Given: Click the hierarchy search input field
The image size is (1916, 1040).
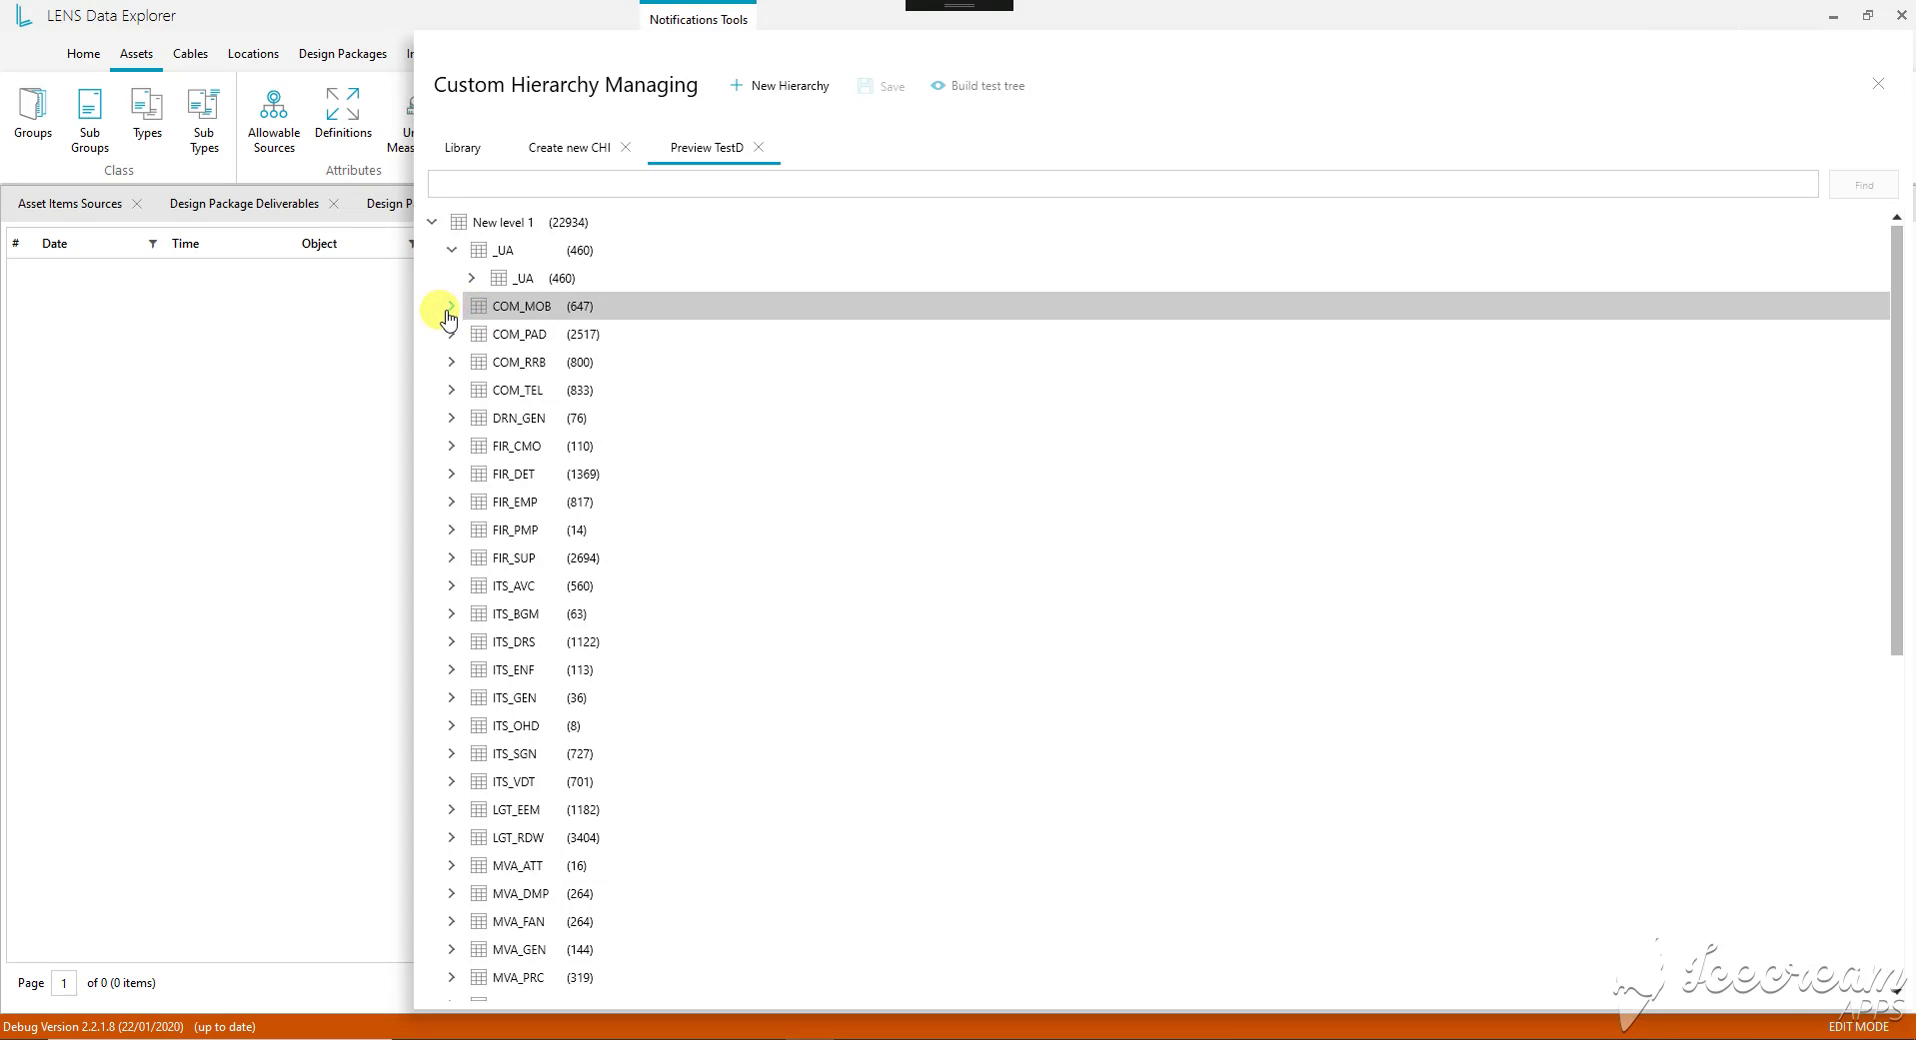Looking at the screenshot, I should pos(1123,184).
